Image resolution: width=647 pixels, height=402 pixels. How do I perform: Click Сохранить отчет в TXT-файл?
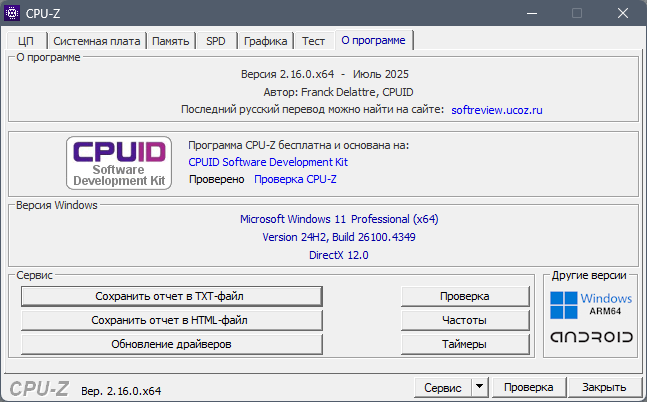tap(172, 296)
